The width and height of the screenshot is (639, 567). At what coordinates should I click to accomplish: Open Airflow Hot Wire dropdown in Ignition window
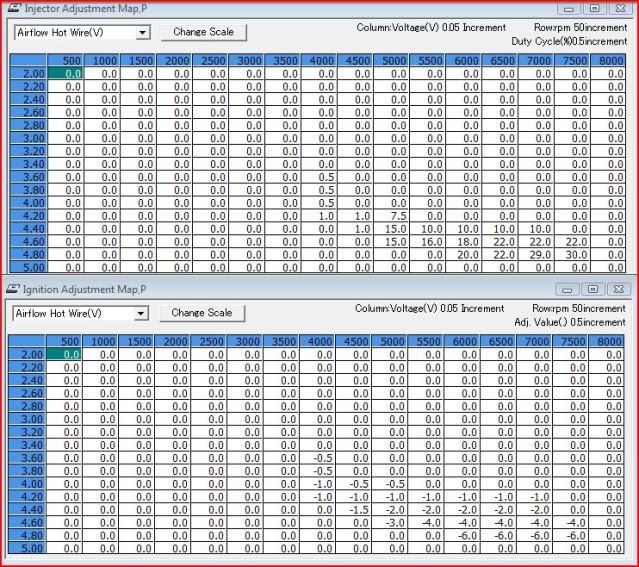(x=141, y=313)
